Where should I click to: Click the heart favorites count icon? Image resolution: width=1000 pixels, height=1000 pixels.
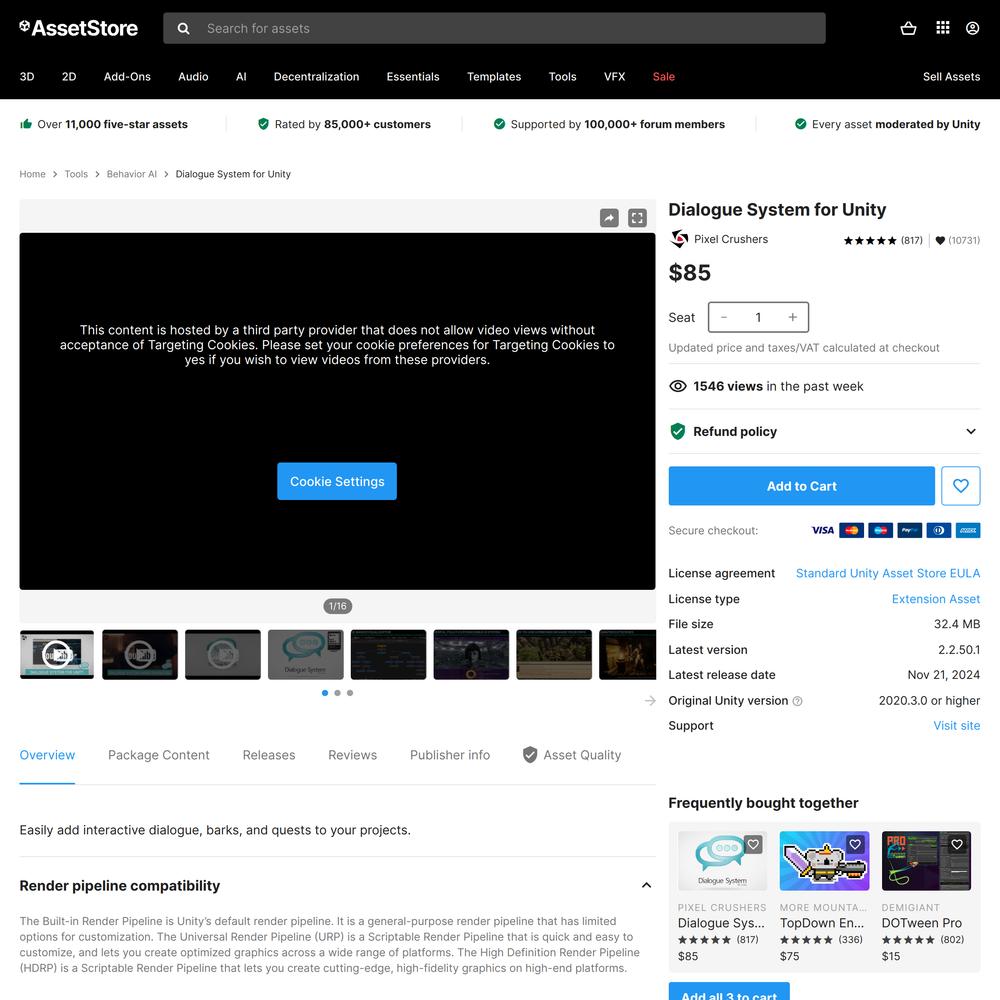[940, 240]
